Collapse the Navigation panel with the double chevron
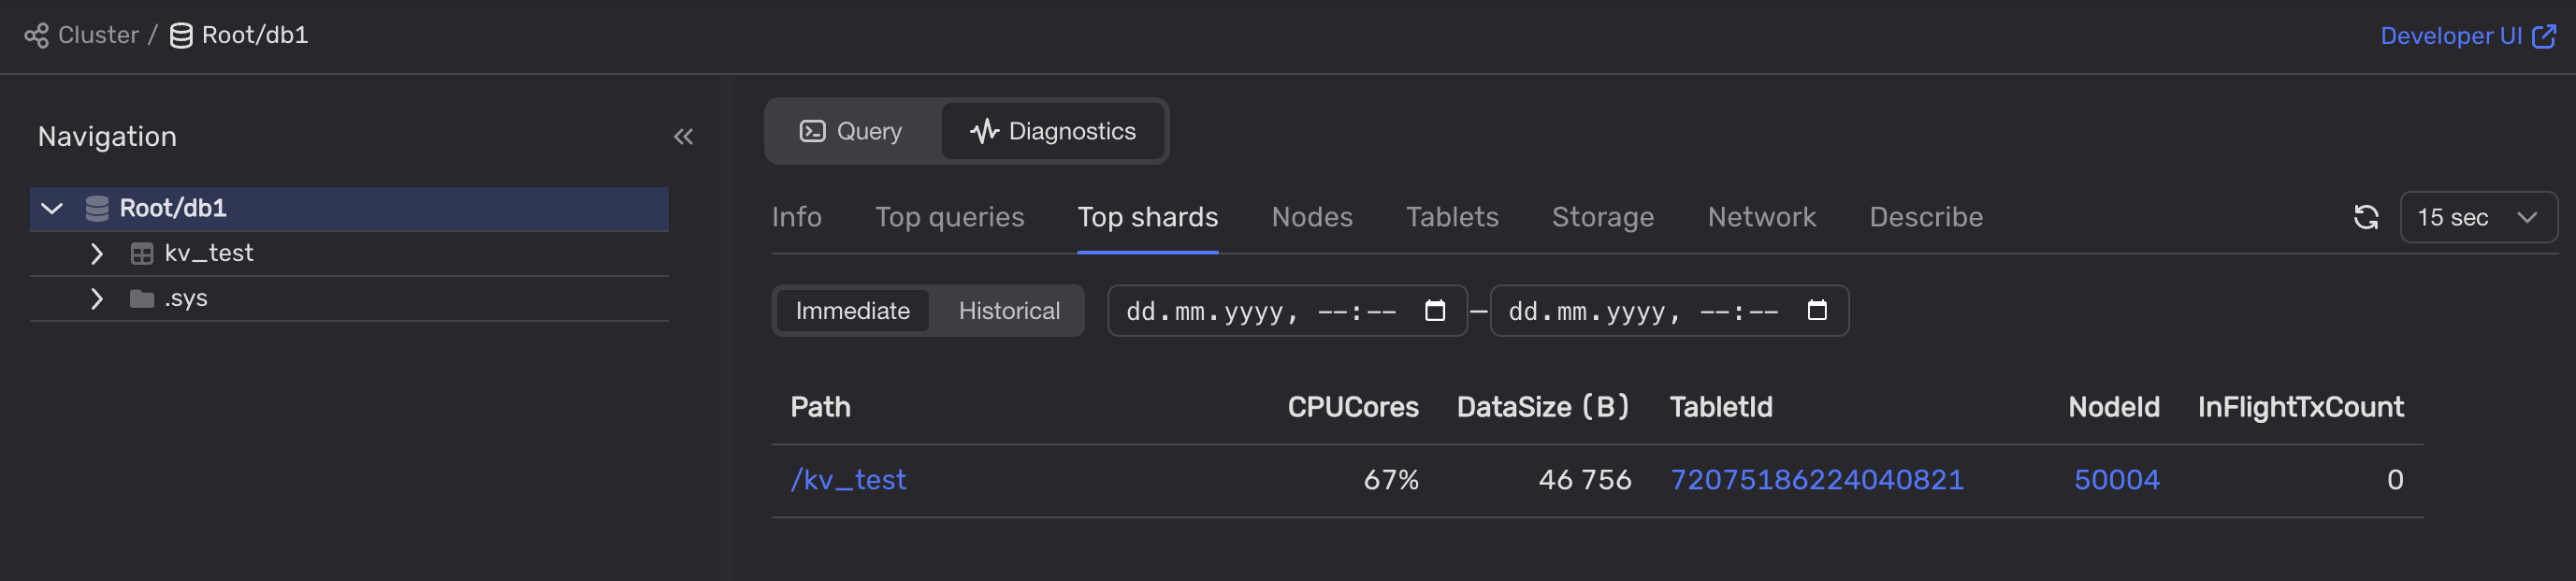Image resolution: width=2576 pixels, height=581 pixels. click(683, 137)
